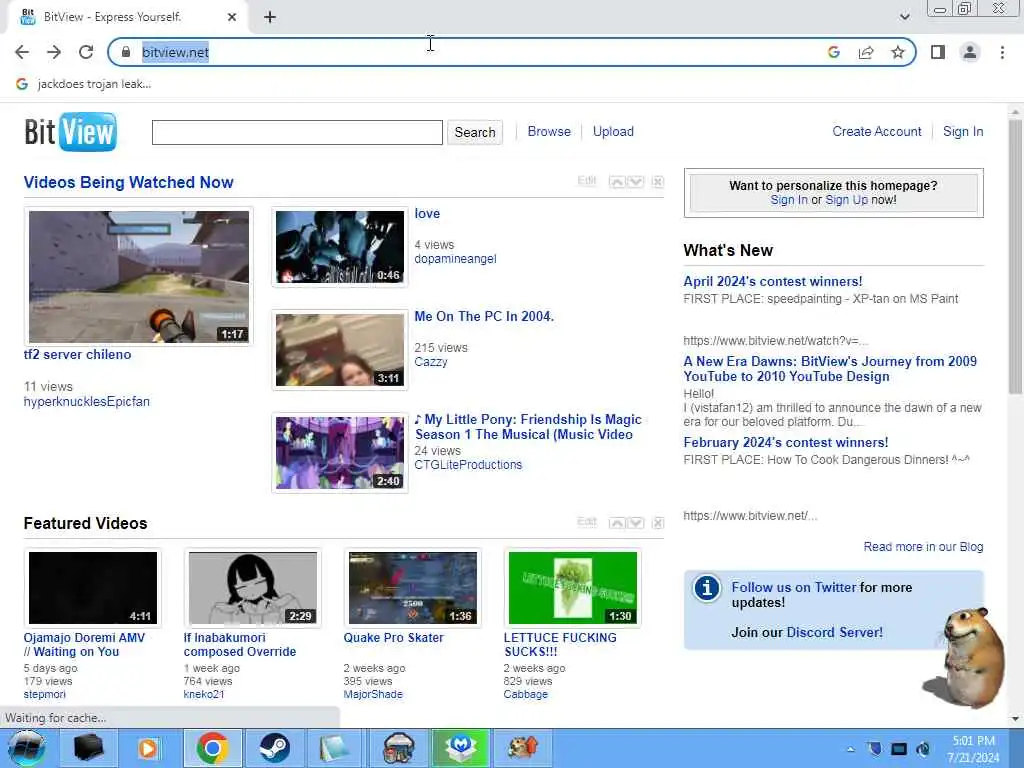Open A New Era Dawns blog post
The image size is (1024, 768).
click(830, 369)
